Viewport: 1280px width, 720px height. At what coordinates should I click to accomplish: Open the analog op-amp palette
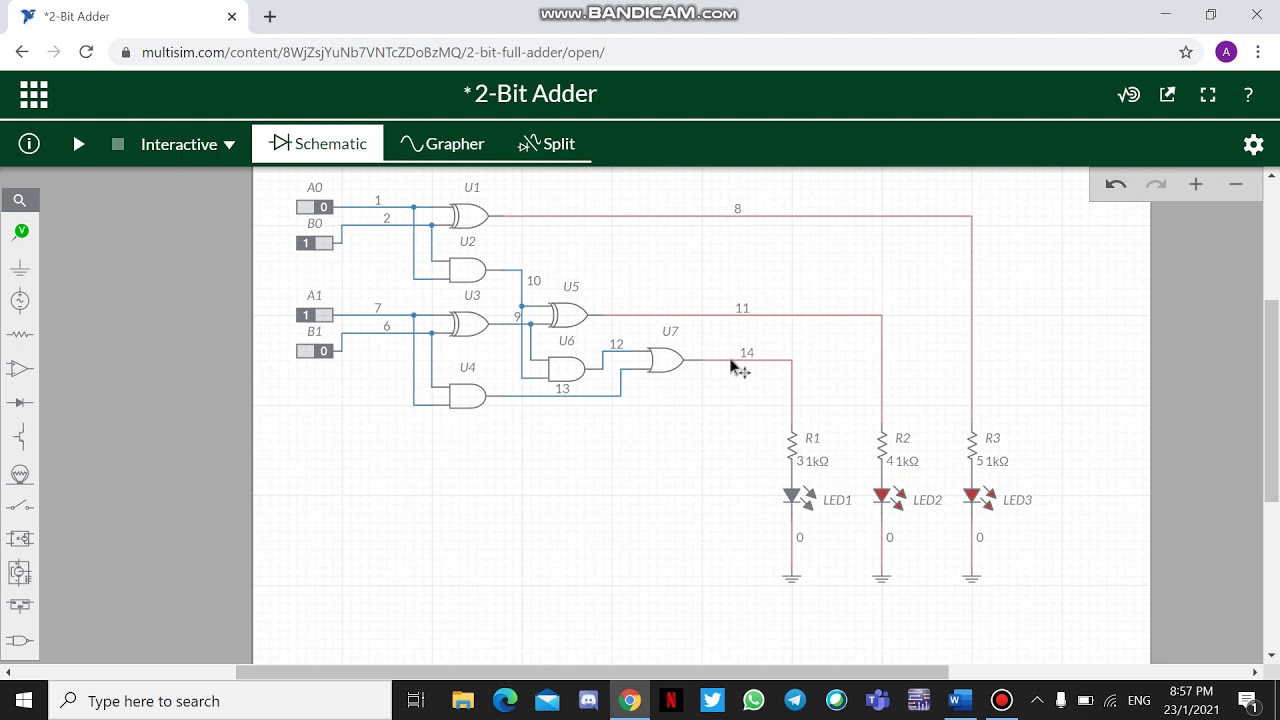[x=20, y=368]
